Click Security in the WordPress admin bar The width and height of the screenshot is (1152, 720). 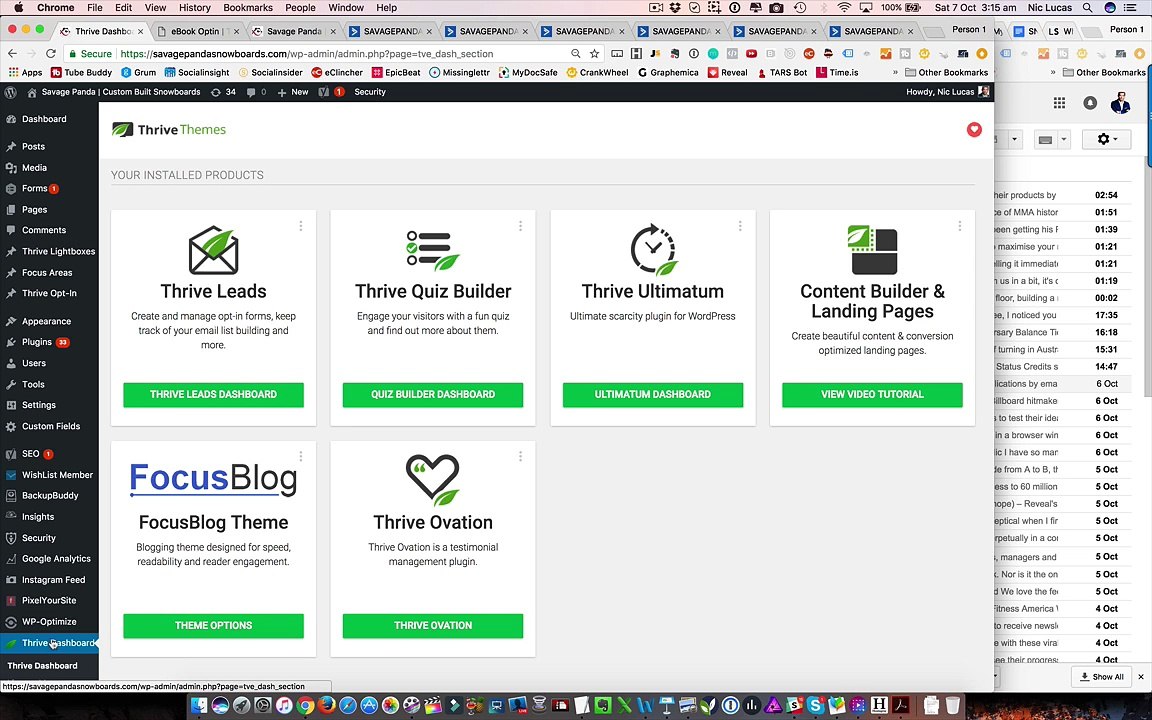[370, 92]
